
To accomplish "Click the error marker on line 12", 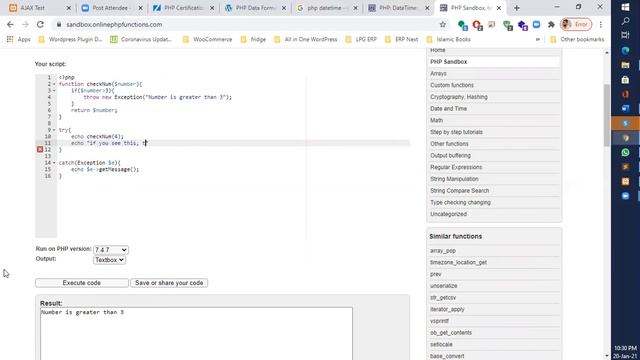I will 40,149.
